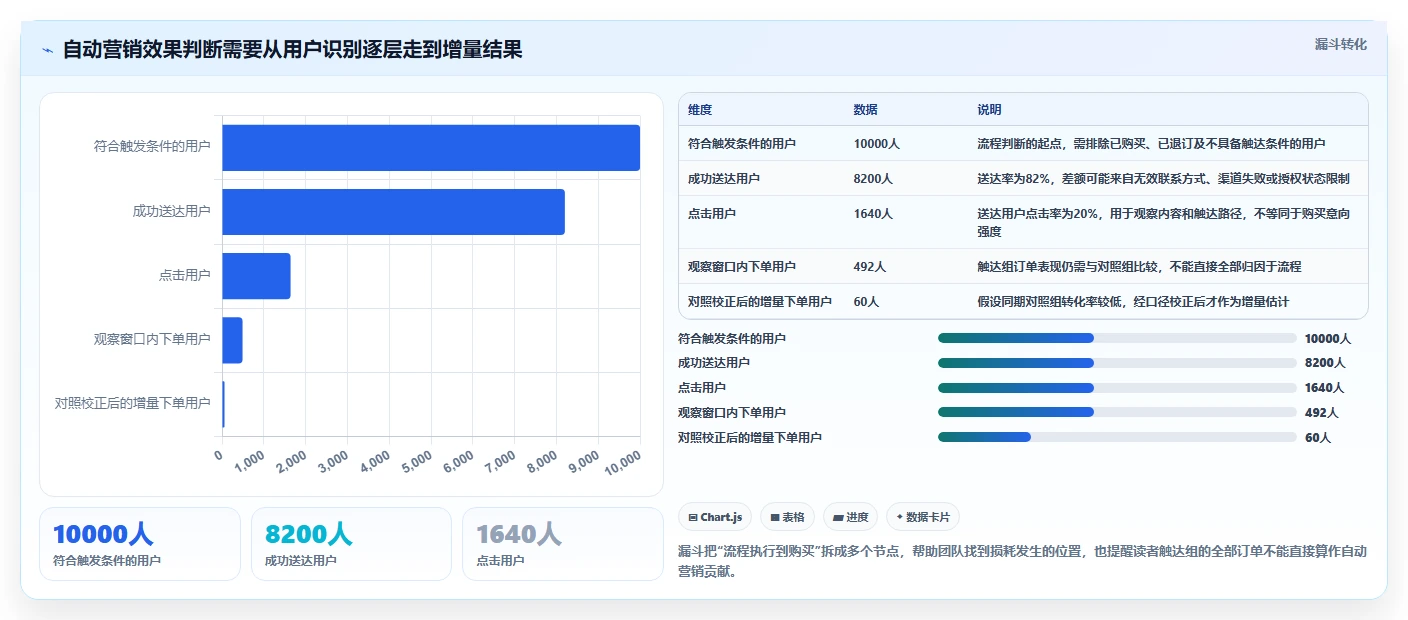Click the 对照校正后的增量下单用户 chart bar
Image resolution: width=1408 pixels, height=620 pixels.
point(223,404)
